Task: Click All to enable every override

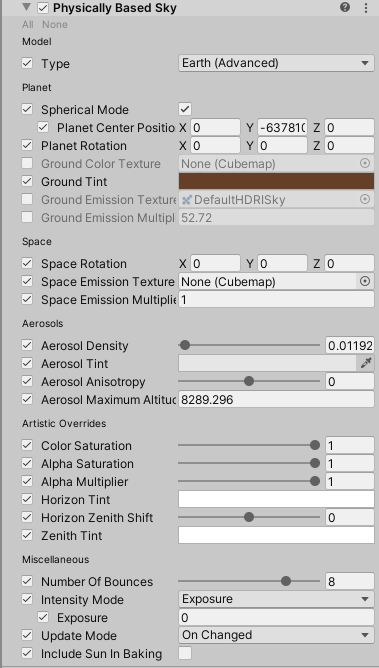Action: 28,25
